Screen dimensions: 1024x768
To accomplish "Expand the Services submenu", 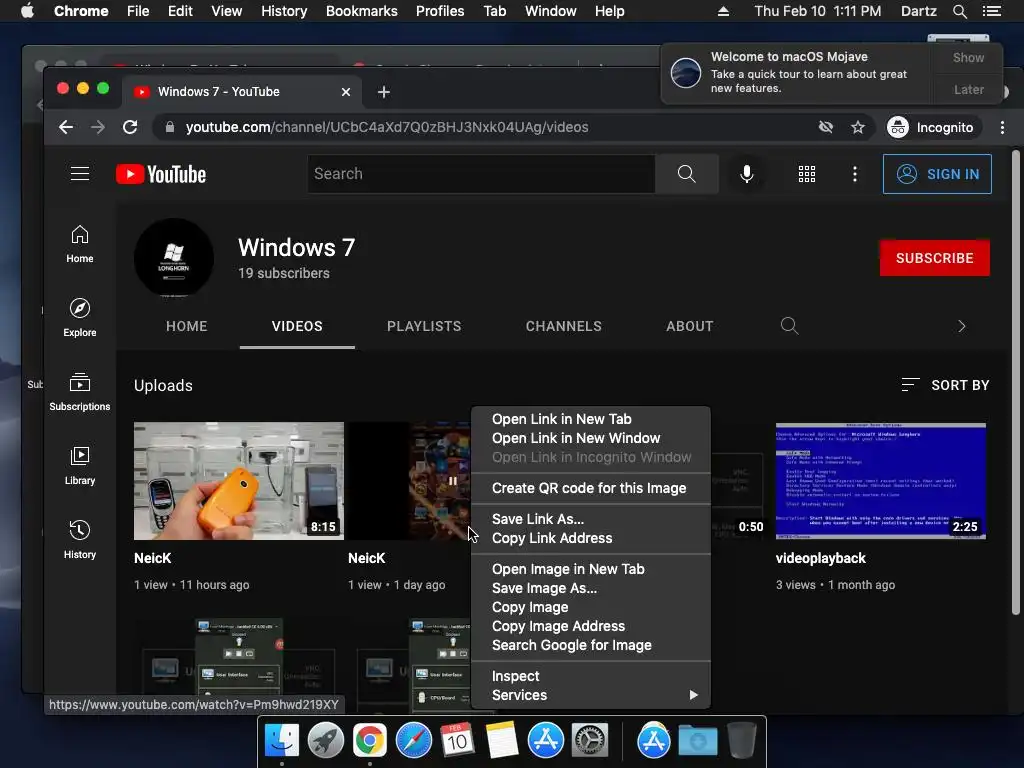I will (591, 695).
